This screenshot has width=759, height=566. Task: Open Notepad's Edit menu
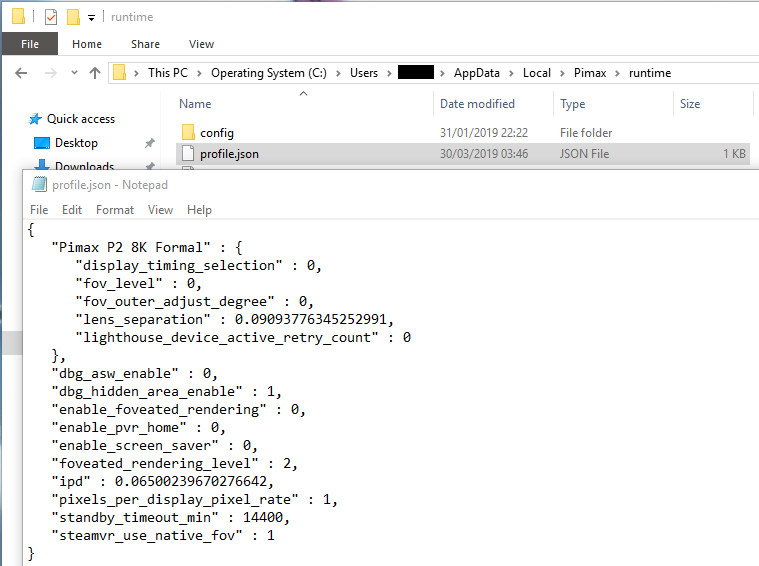click(72, 210)
